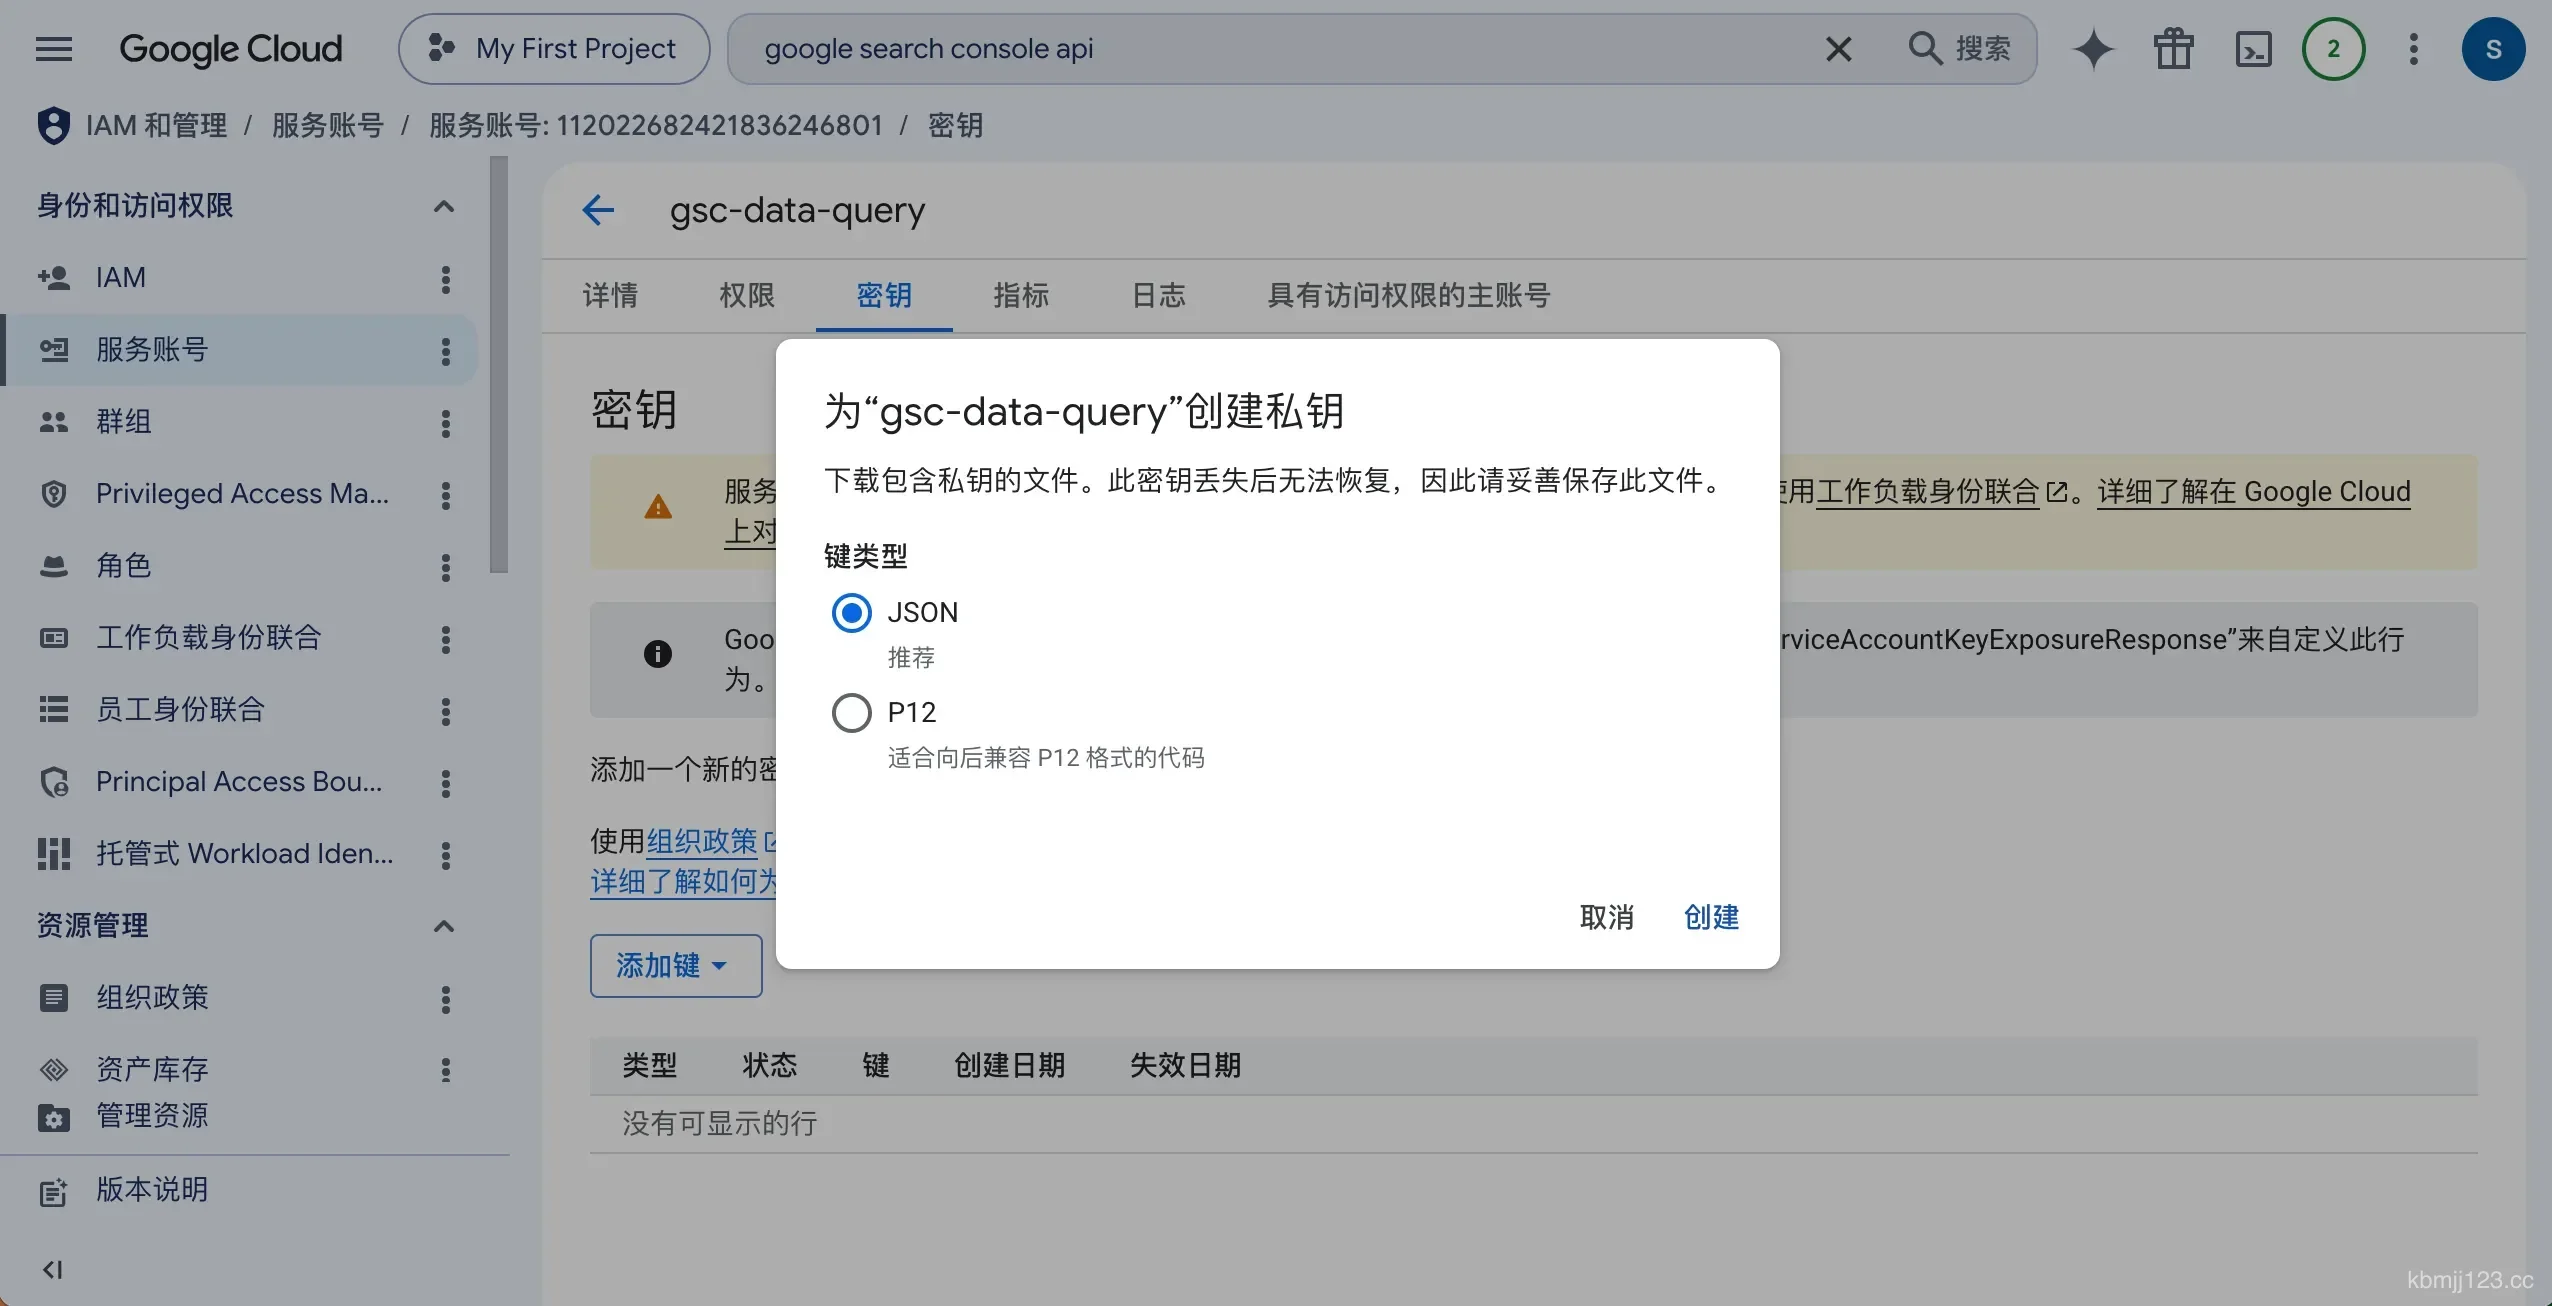This screenshot has height=1306, width=2552.
Task: Select JSON key type radio button
Action: click(x=851, y=613)
